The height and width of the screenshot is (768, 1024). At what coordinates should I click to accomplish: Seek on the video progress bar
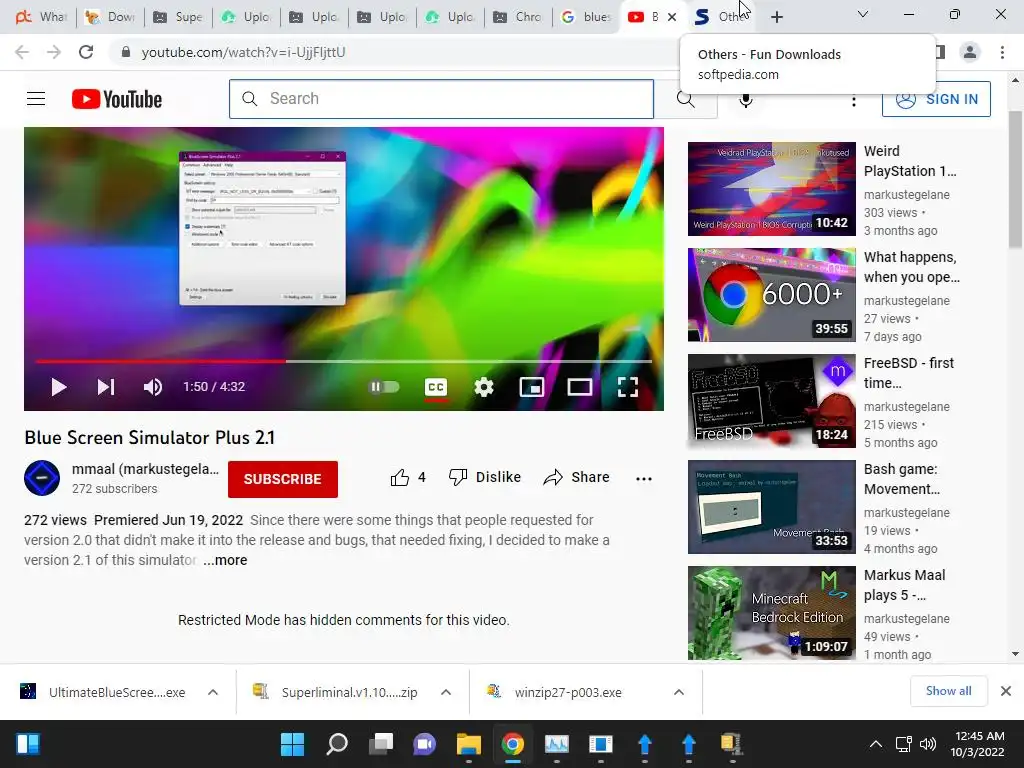pos(344,360)
